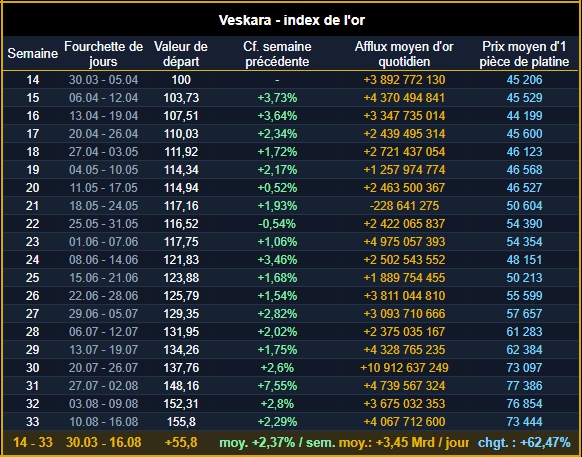Screen dimensions: 582x457
Task: Click the starting value 155,8
Action: (x=181, y=422)
